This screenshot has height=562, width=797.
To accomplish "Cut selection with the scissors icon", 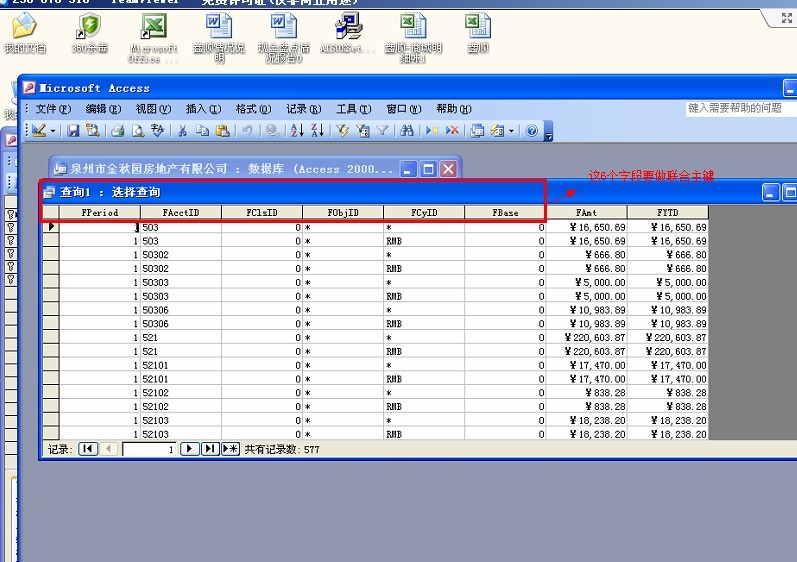I will [x=182, y=131].
